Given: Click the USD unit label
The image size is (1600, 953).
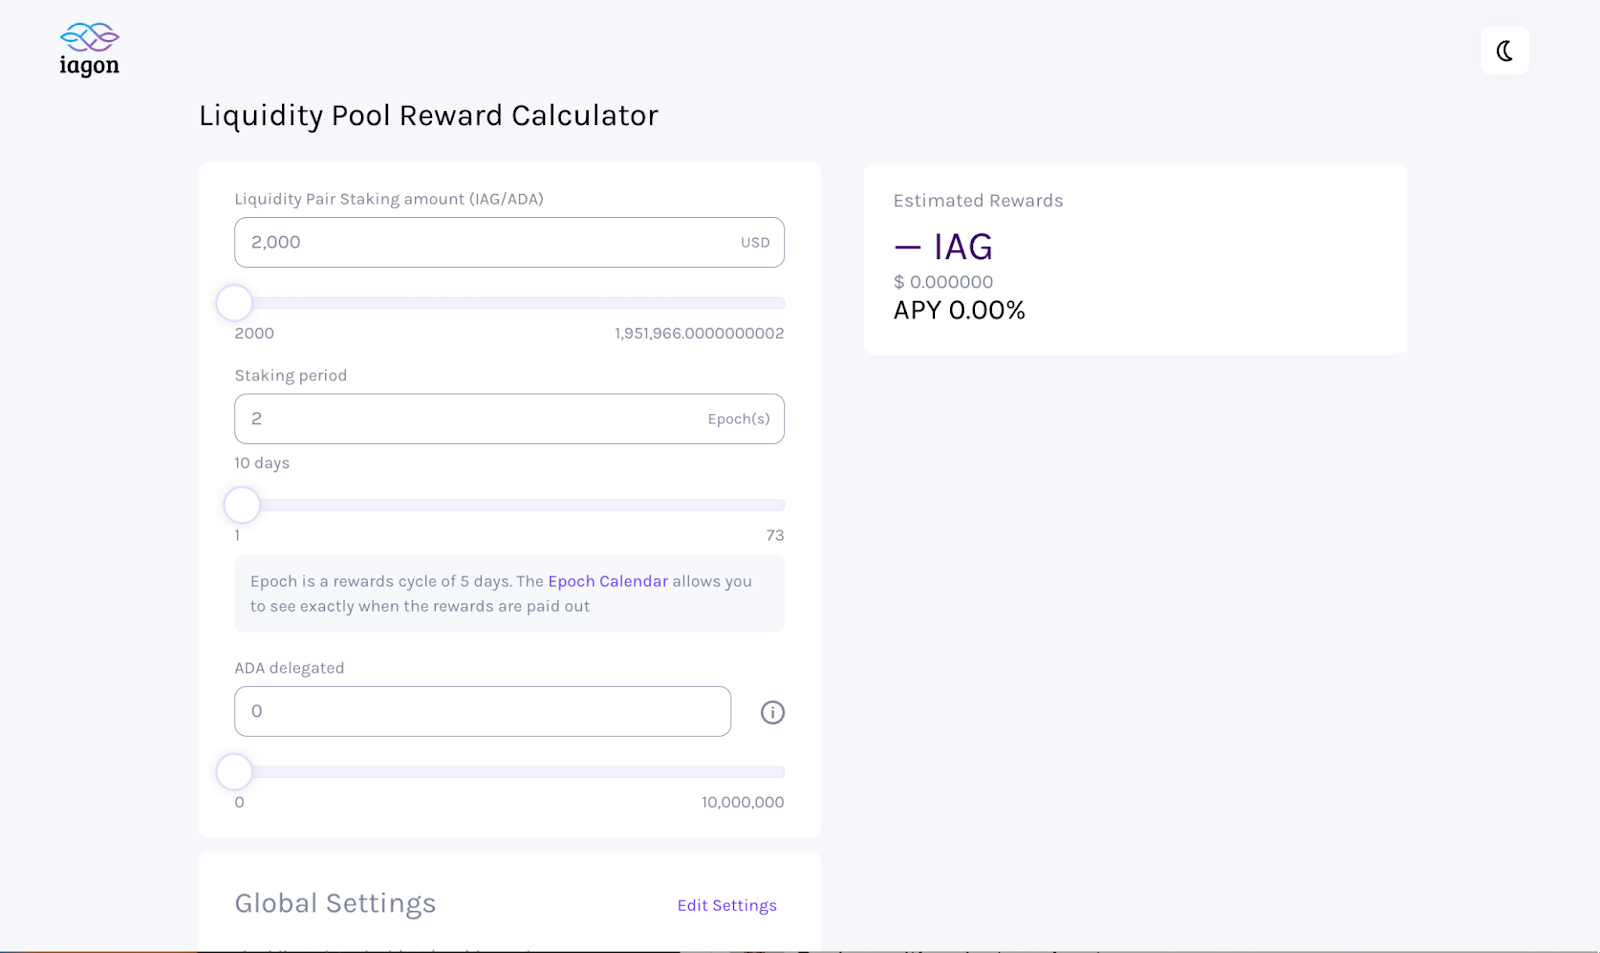Looking at the screenshot, I should [x=755, y=243].
